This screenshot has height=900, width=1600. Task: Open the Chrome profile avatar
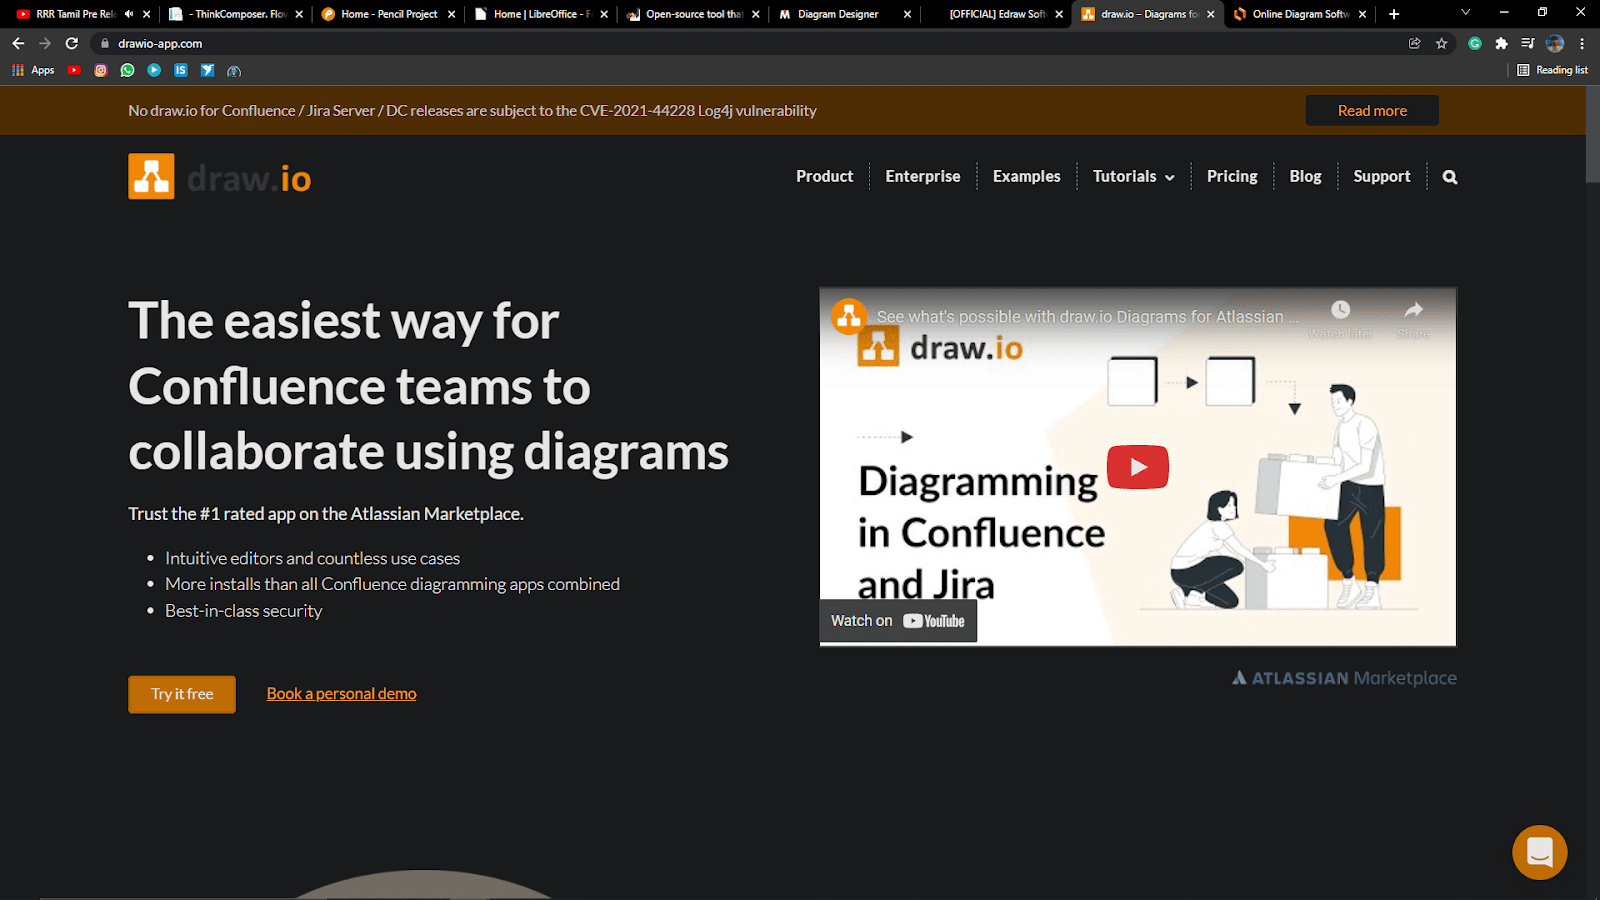coord(1554,43)
